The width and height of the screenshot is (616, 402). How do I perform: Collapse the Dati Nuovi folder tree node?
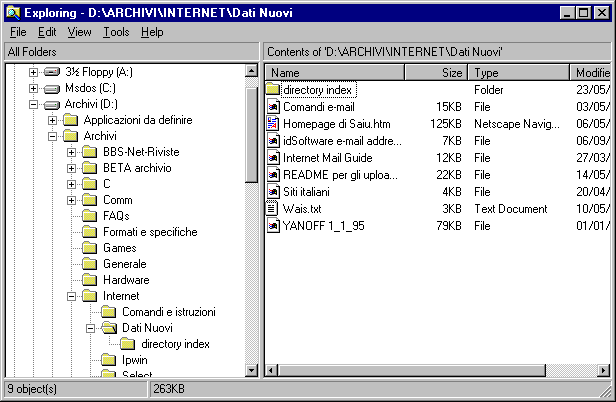pos(91,328)
